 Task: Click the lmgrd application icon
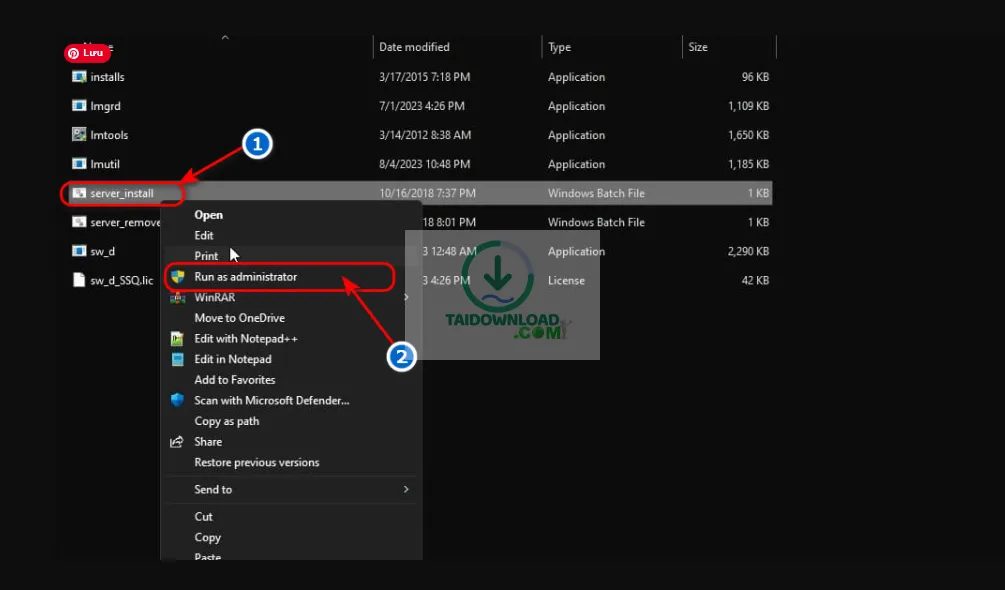tap(80, 106)
